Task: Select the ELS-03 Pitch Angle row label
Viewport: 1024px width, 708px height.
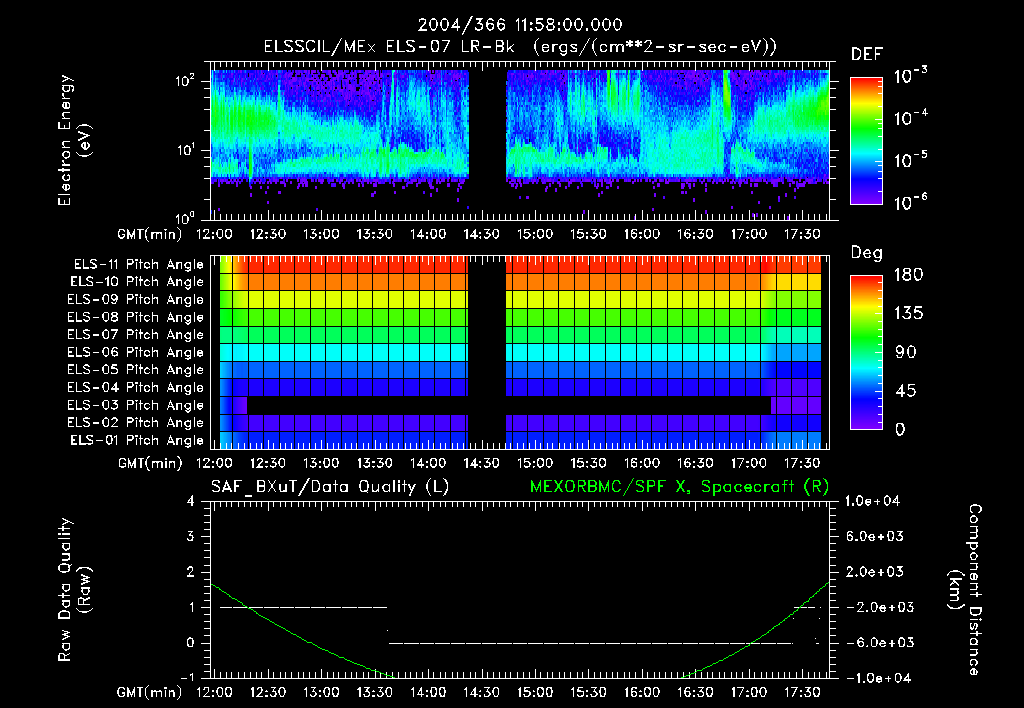Action: click(136, 405)
